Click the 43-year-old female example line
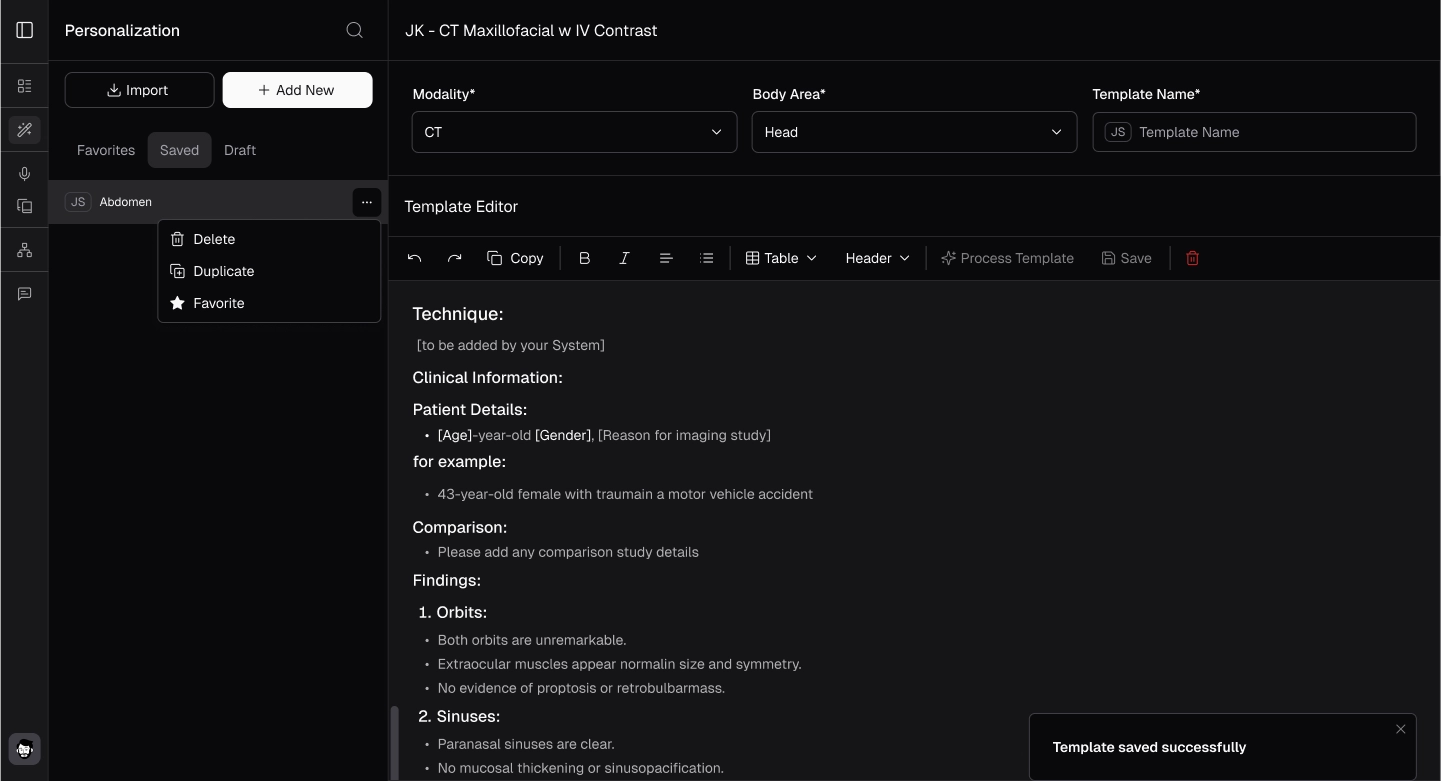The width and height of the screenshot is (1441, 781). [x=625, y=494]
